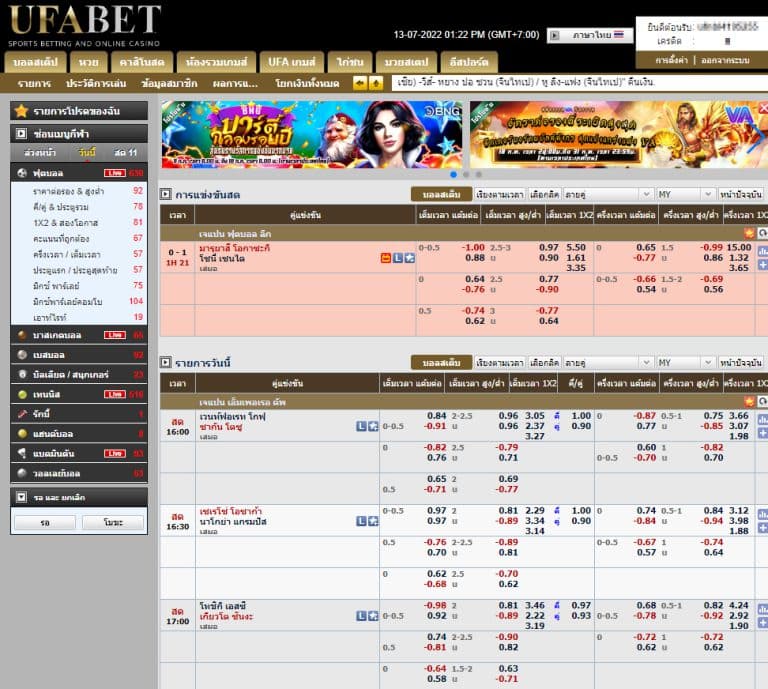
Task: Click the blue L icon for the 16:00 match
Action: tap(362, 425)
